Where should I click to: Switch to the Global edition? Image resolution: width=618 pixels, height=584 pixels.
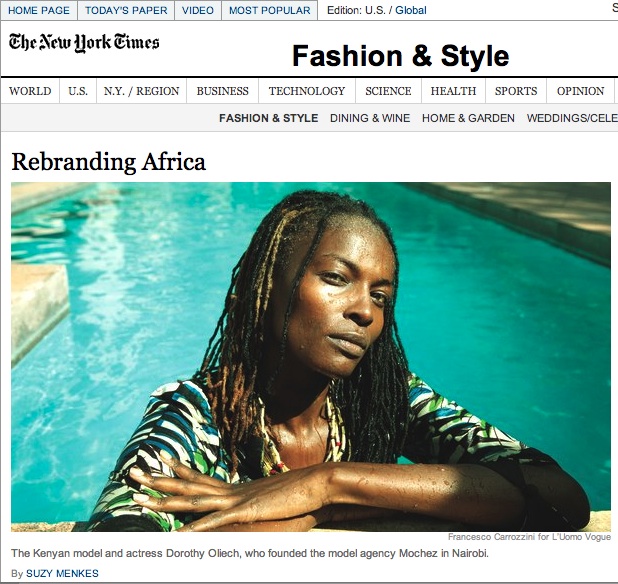tap(411, 10)
